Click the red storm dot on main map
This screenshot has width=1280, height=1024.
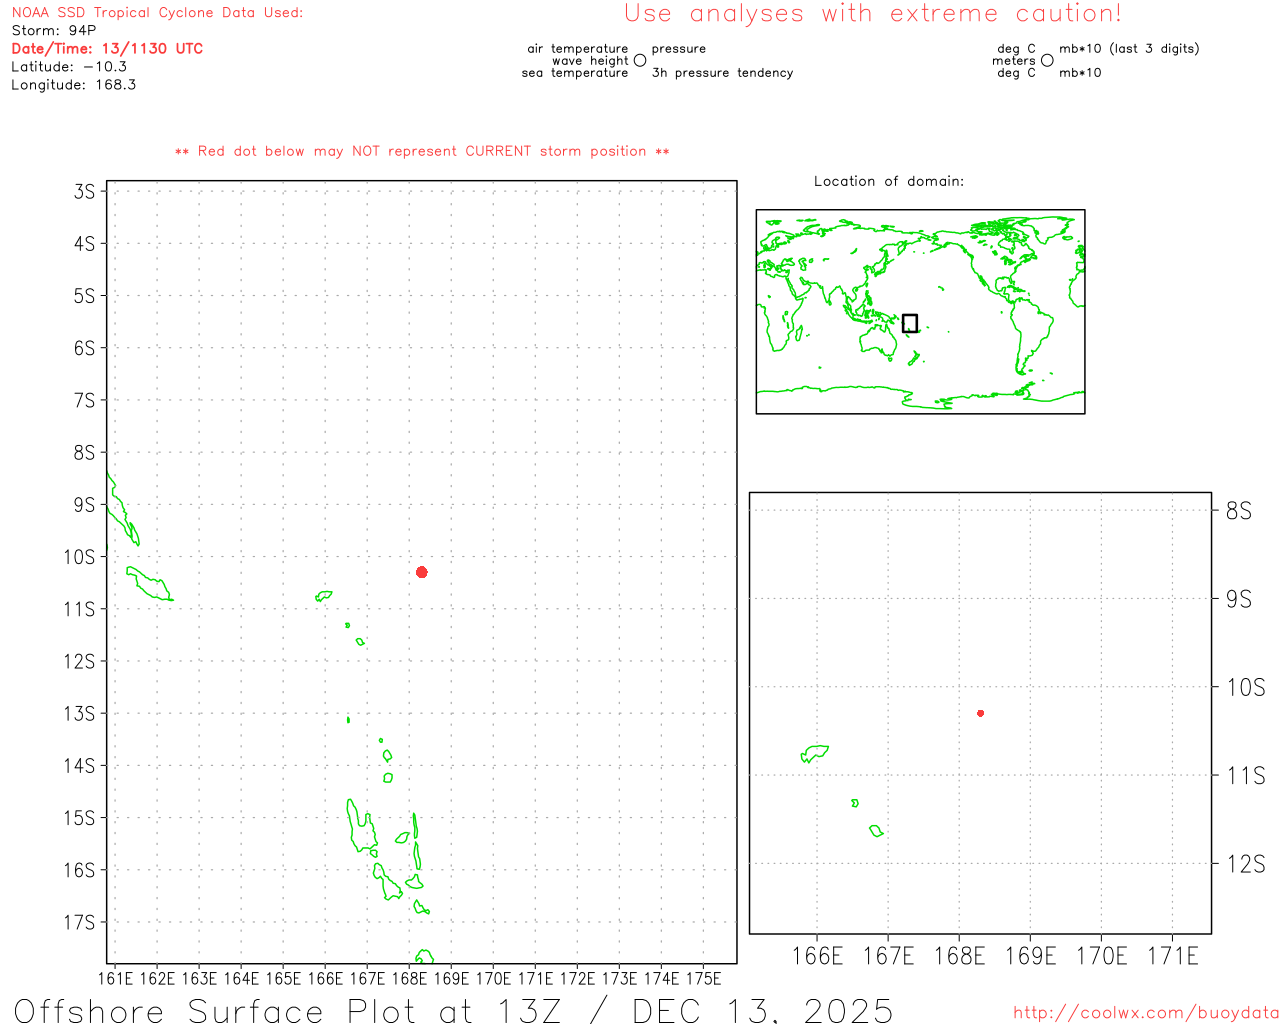(x=422, y=572)
